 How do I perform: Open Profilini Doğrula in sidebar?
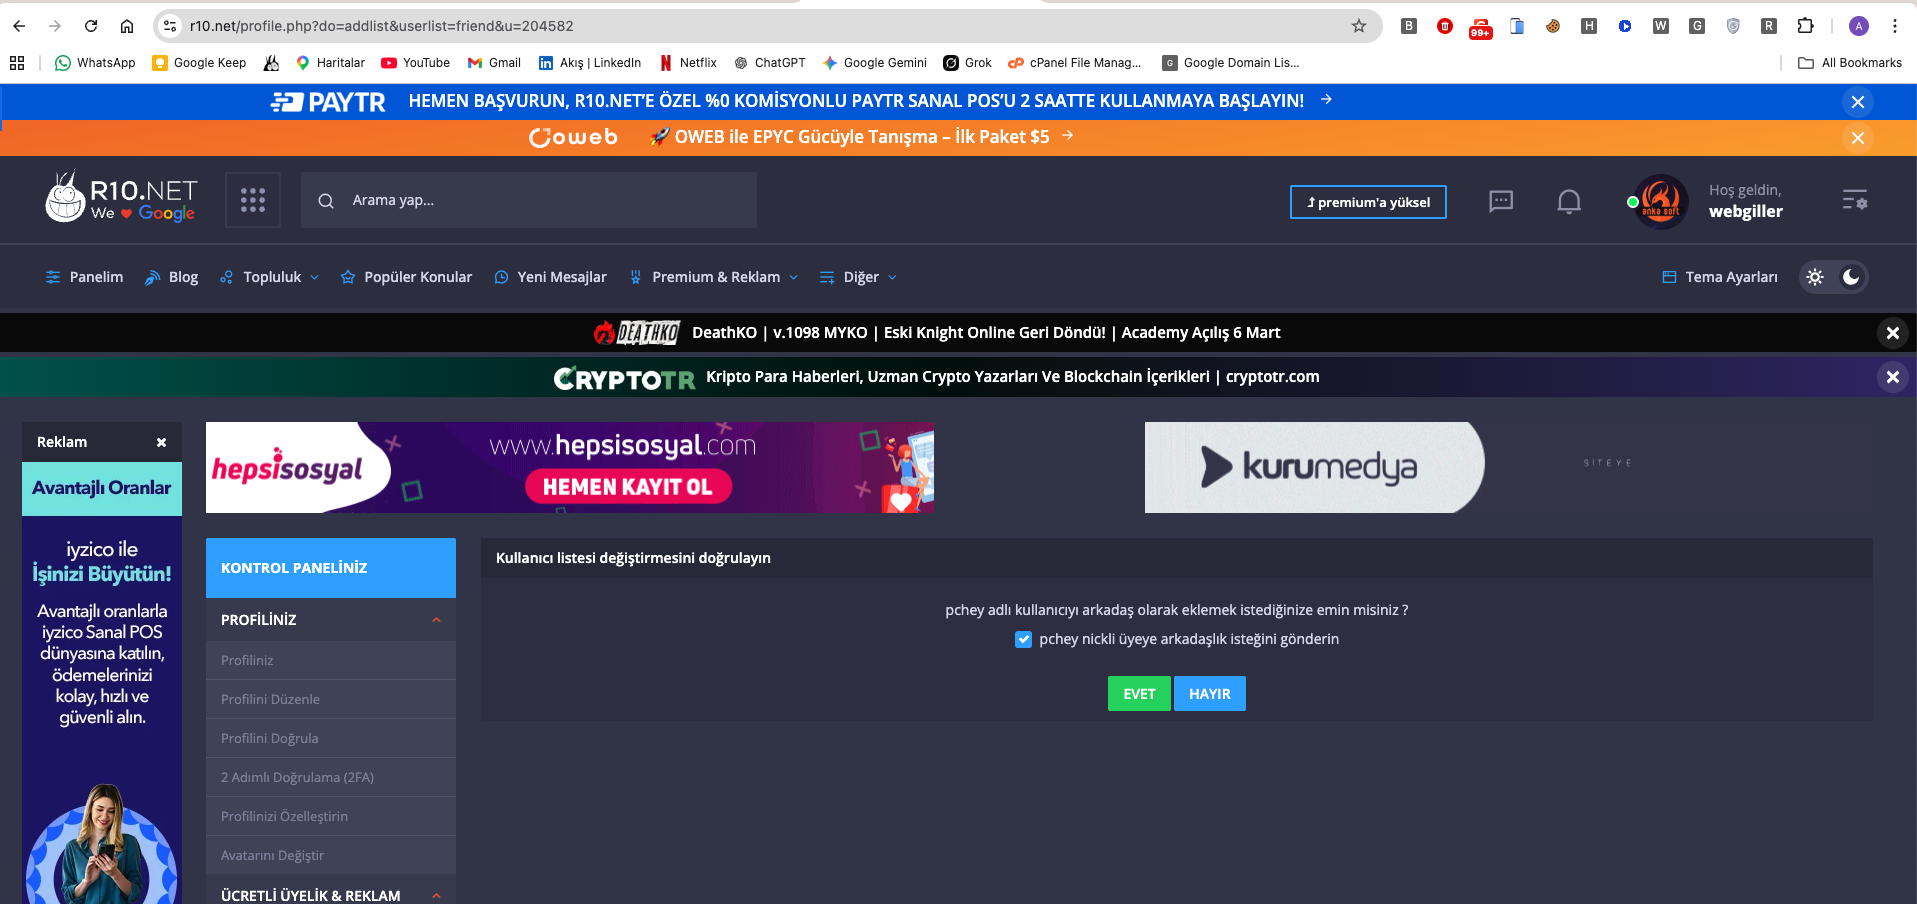click(x=331, y=738)
